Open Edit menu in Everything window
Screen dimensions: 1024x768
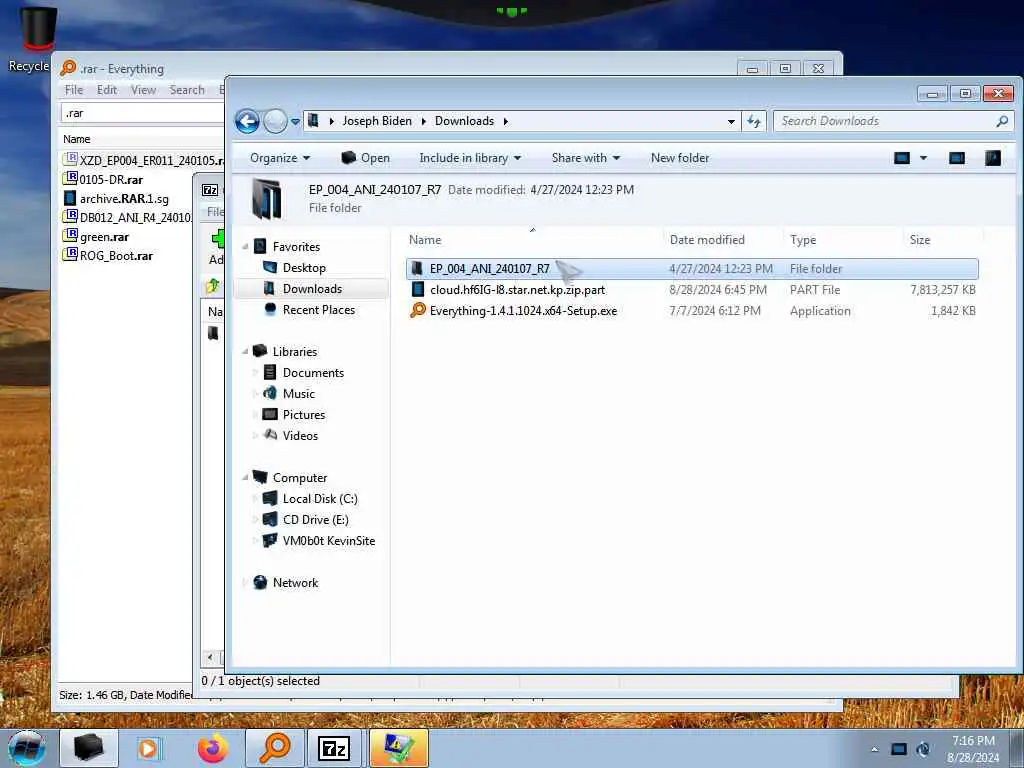click(106, 90)
